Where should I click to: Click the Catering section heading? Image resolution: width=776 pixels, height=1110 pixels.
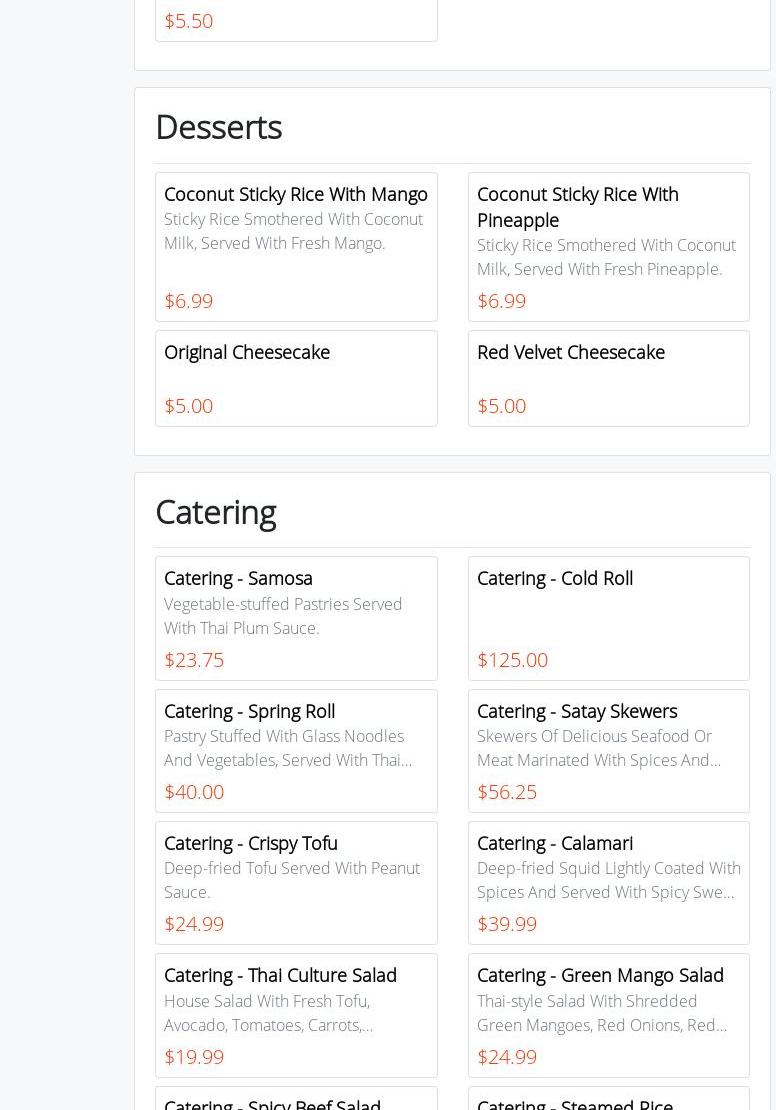pyautogui.click(x=216, y=512)
